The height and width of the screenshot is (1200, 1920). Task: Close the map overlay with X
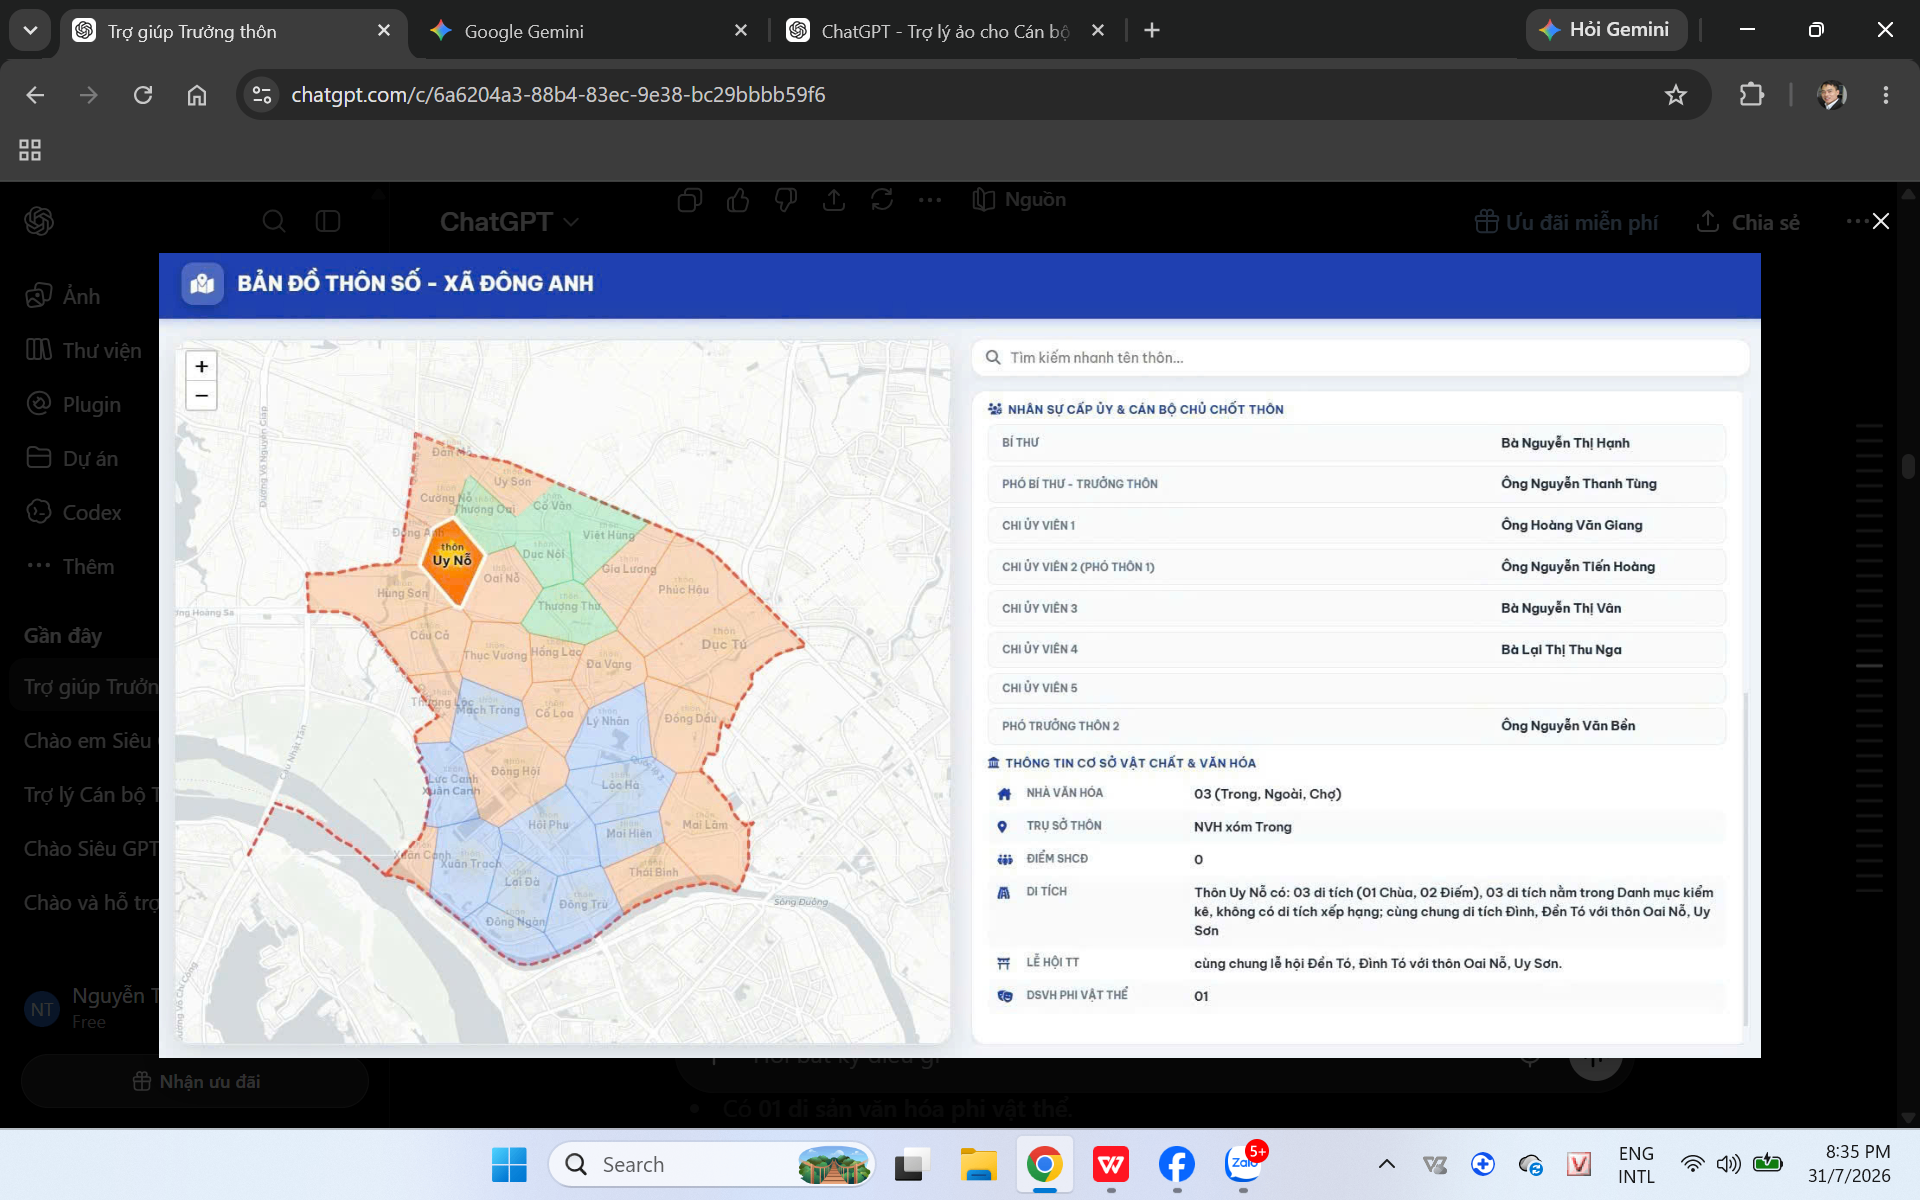click(1880, 221)
